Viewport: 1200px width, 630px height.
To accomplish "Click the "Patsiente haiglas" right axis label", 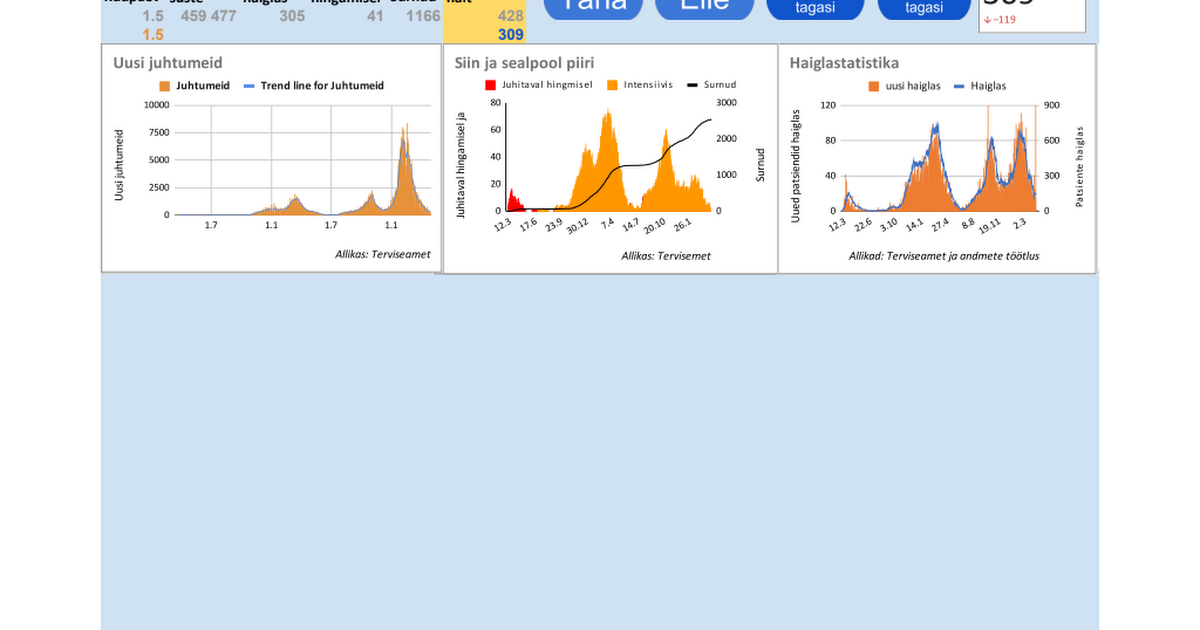I will click(1080, 166).
